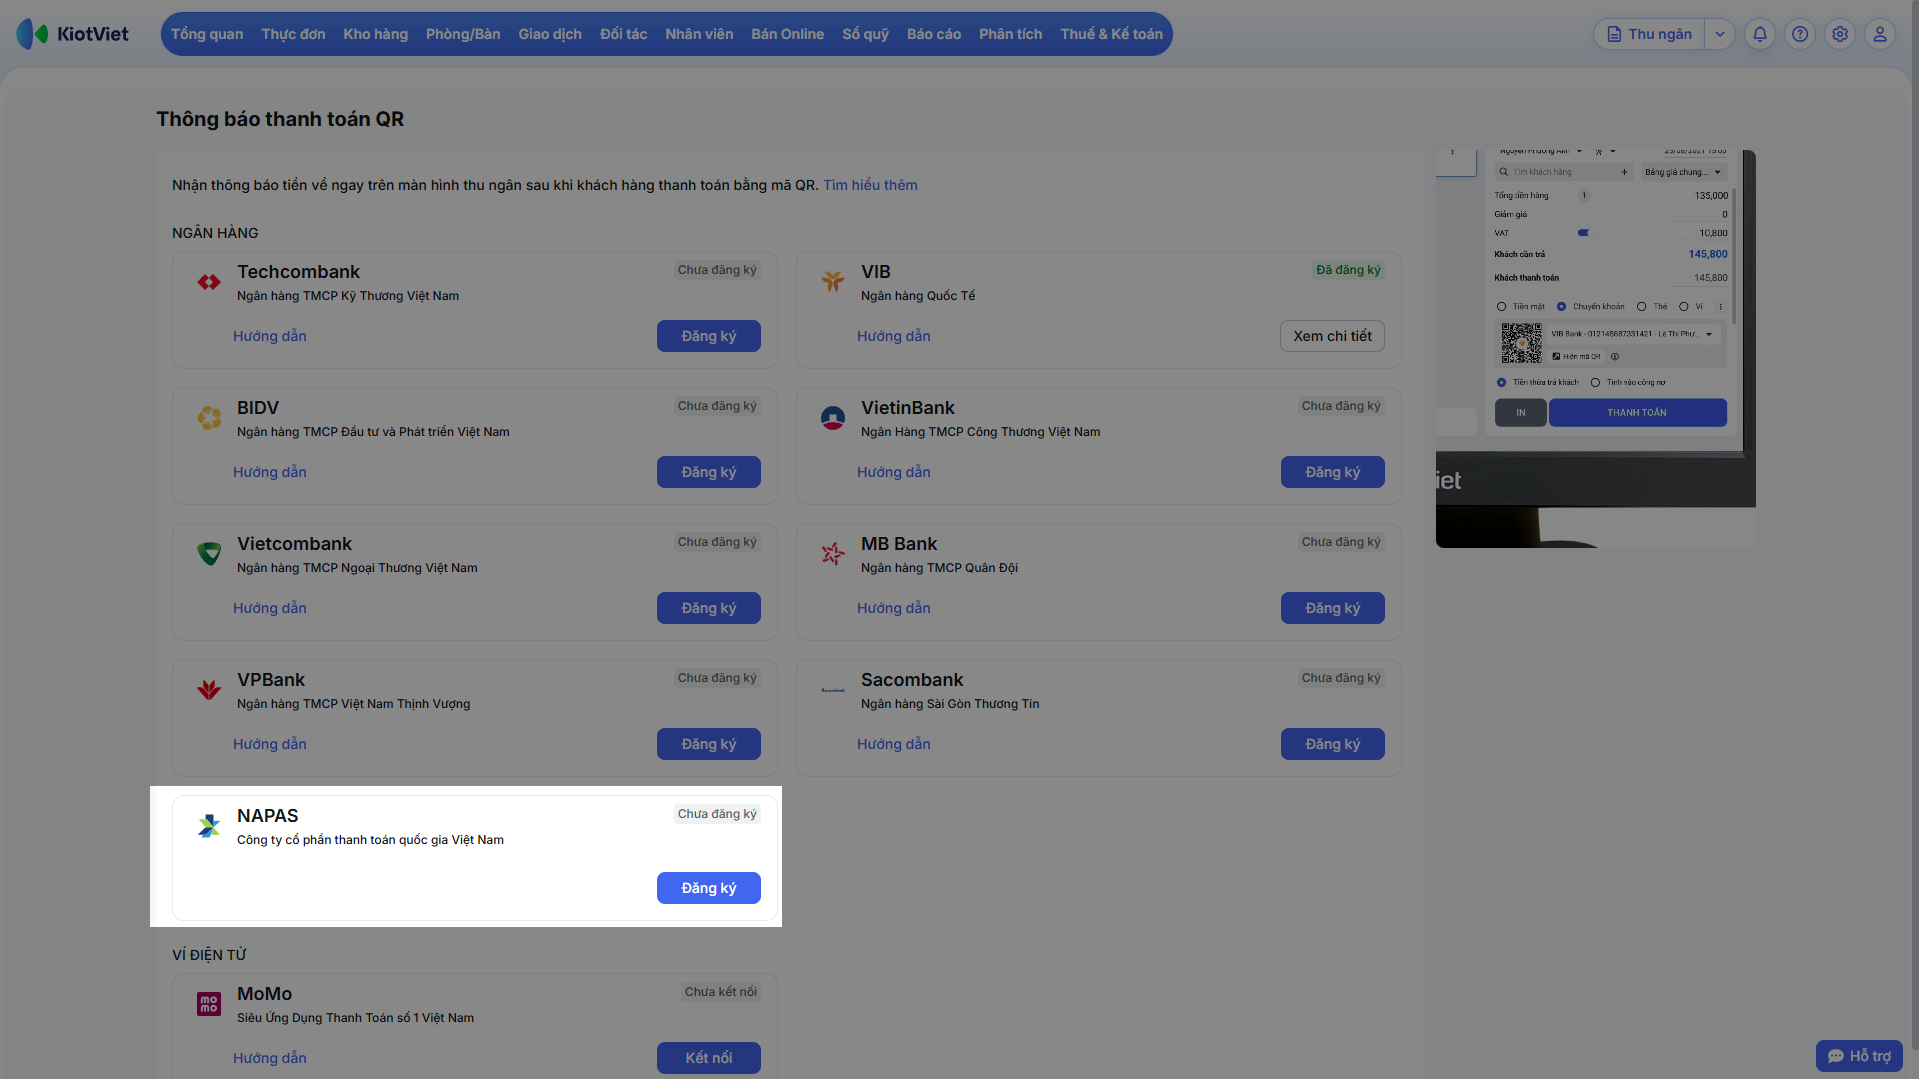The height and width of the screenshot is (1080, 1920).
Task: Open the Thực đơn menu
Action: pos(293,34)
